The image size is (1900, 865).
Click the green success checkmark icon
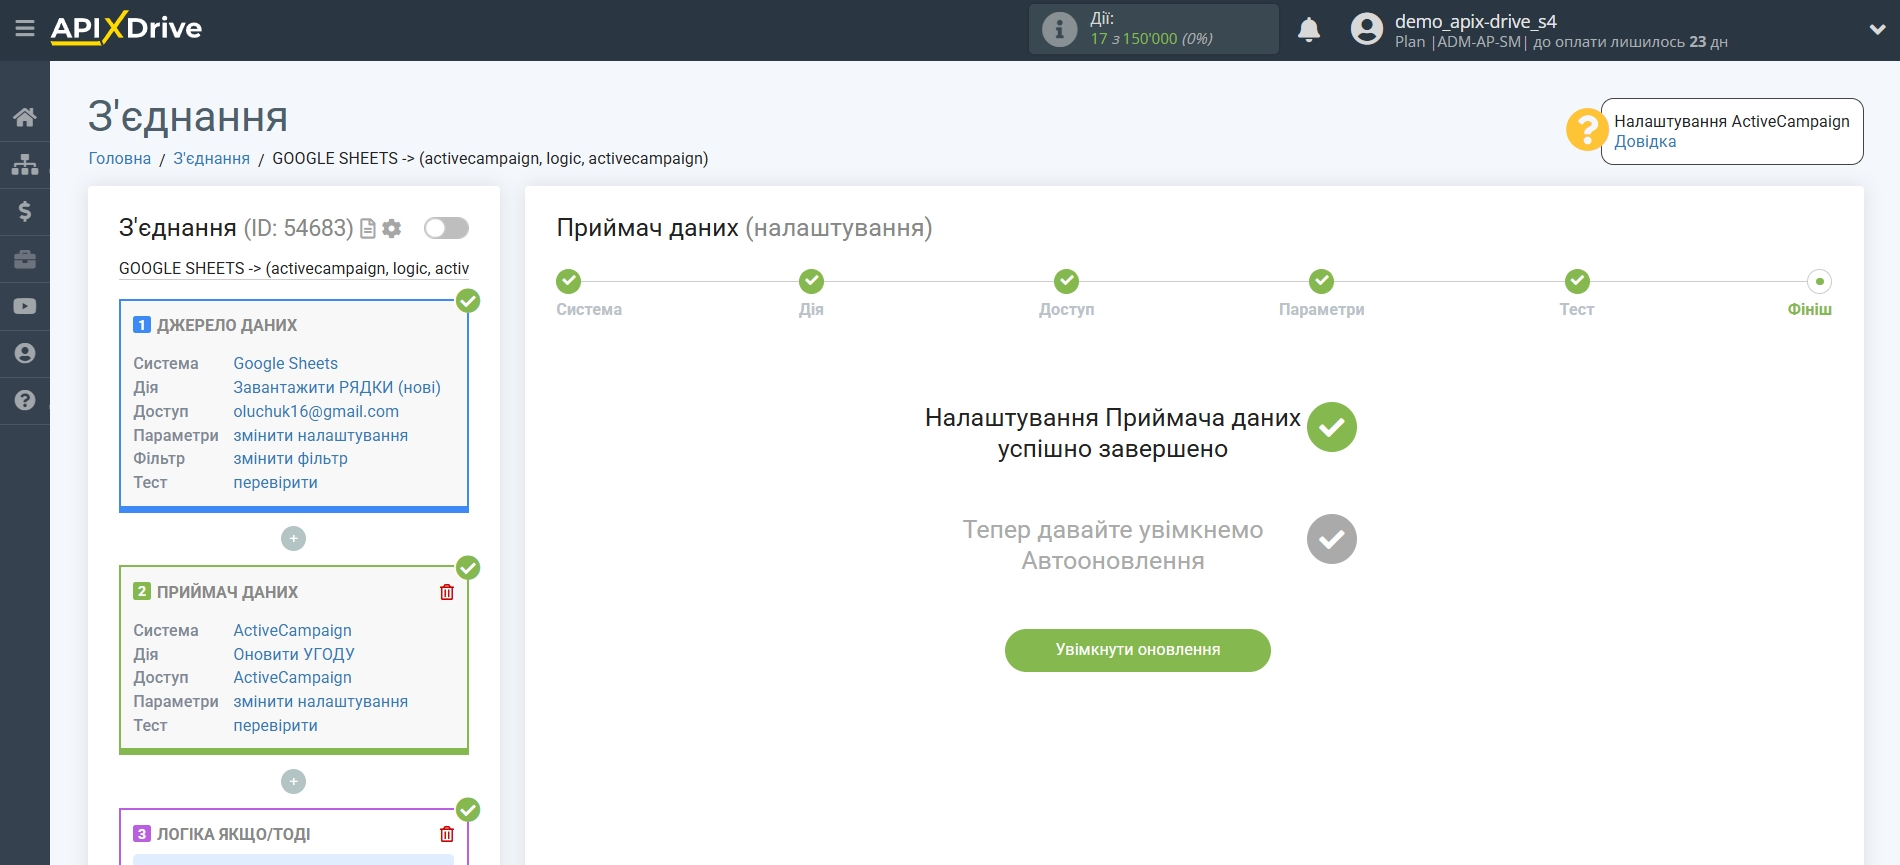(1332, 428)
